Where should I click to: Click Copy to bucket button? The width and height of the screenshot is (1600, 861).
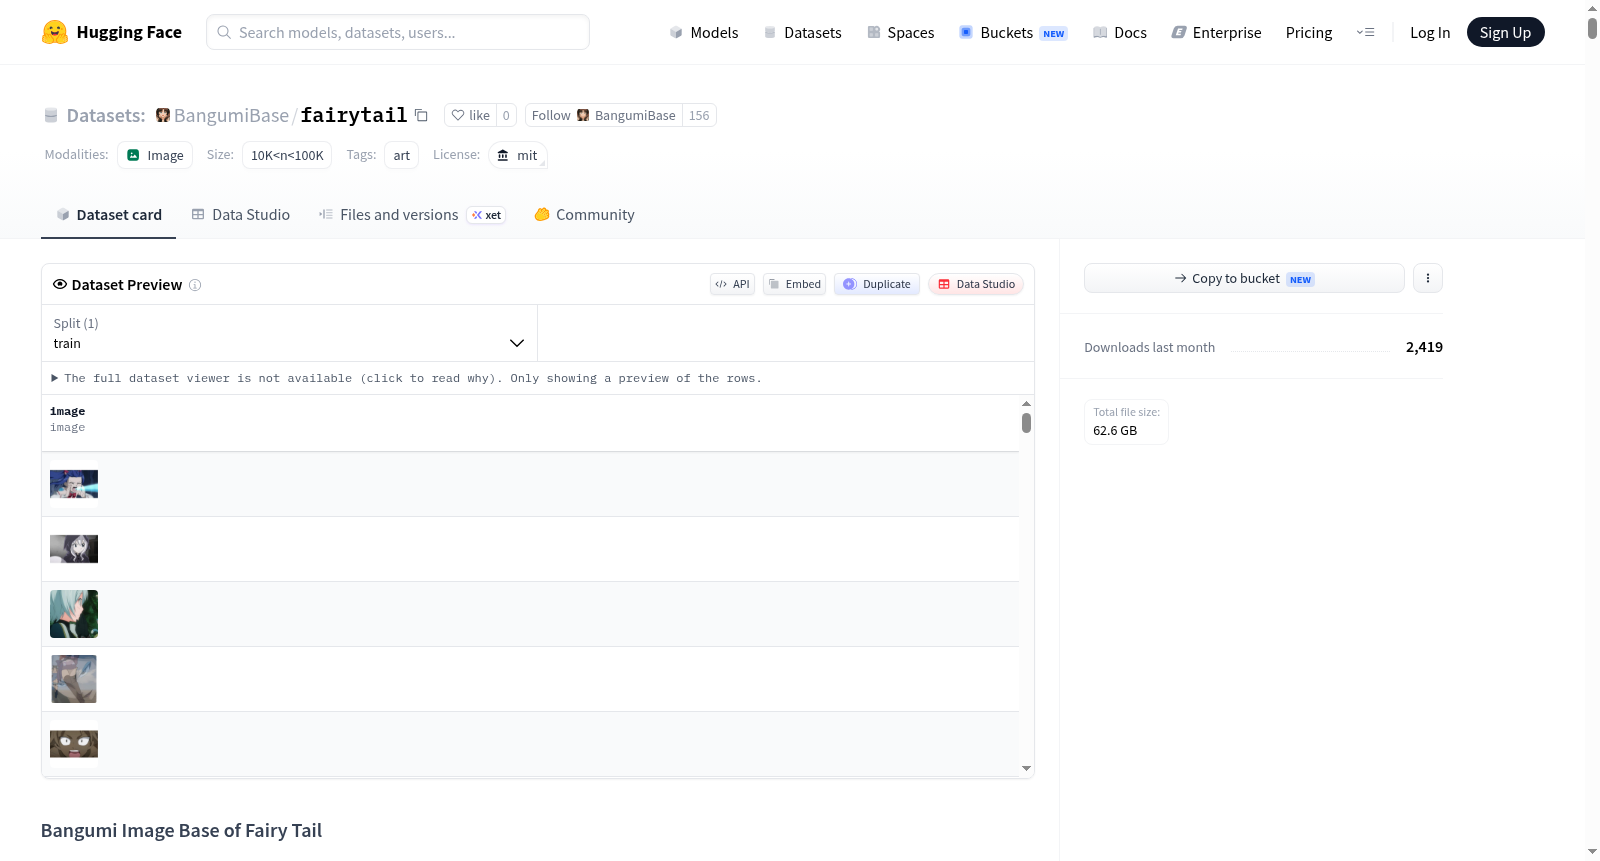[x=1244, y=278]
